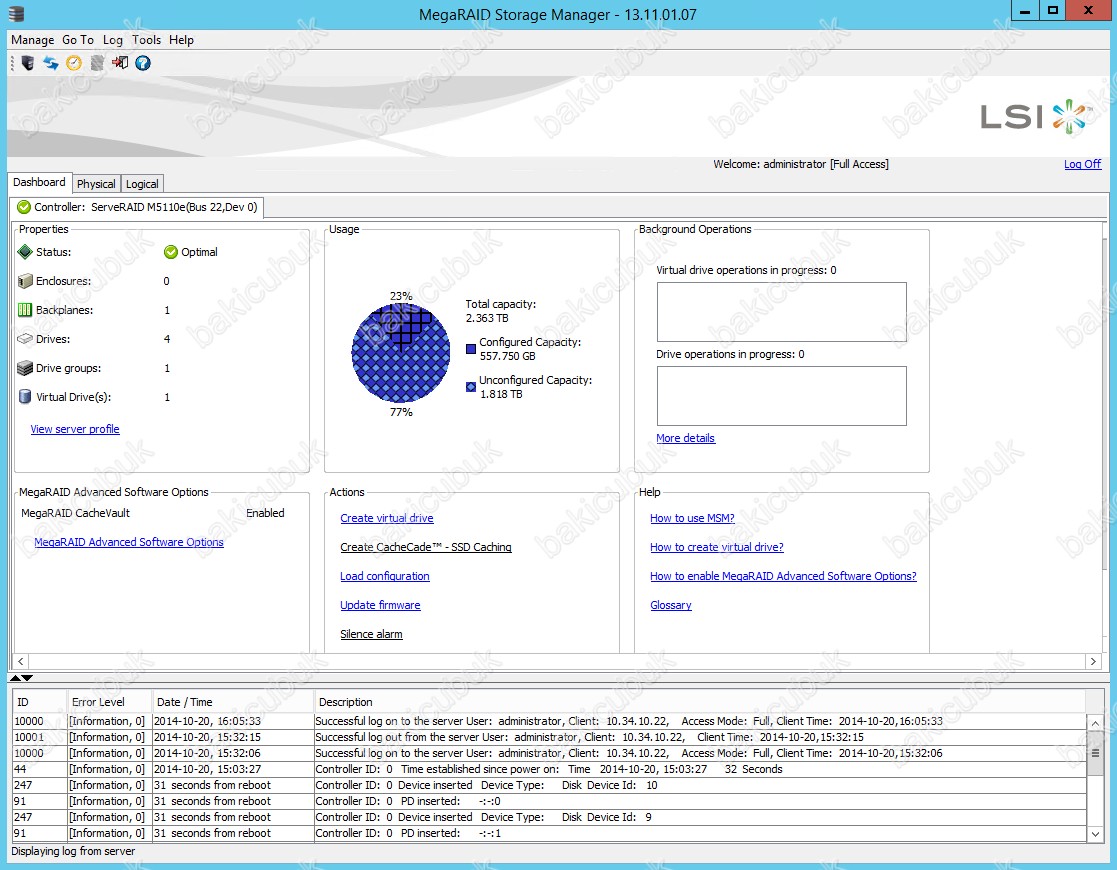
Task: Select log row with ID 10001
Action: click(x=549, y=737)
